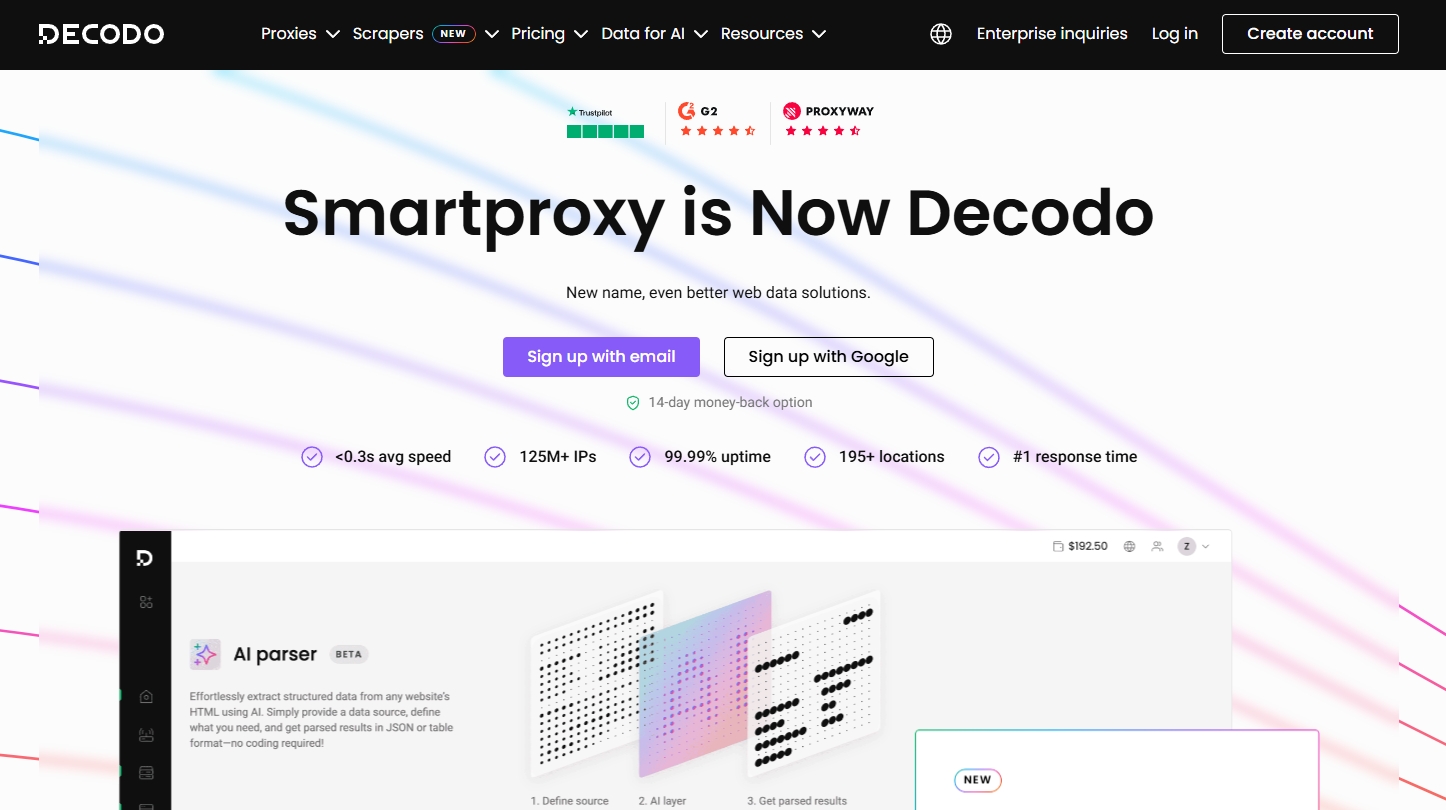The image size is (1446, 810).
Task: Click '3. Get parsed results' label
Action: point(797,801)
